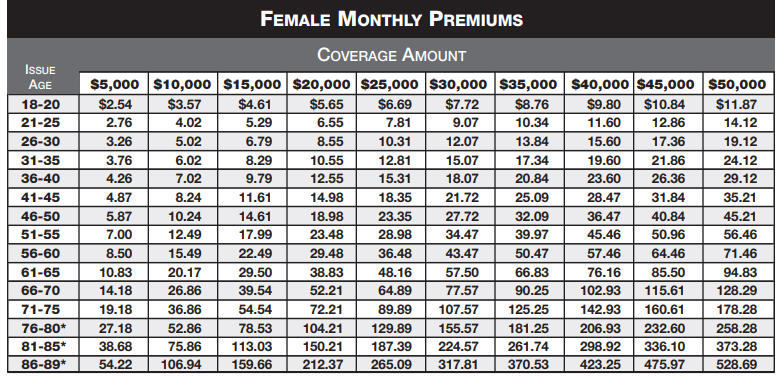Select the 54.22 premium cell
The height and width of the screenshot is (376, 778).
116,365
